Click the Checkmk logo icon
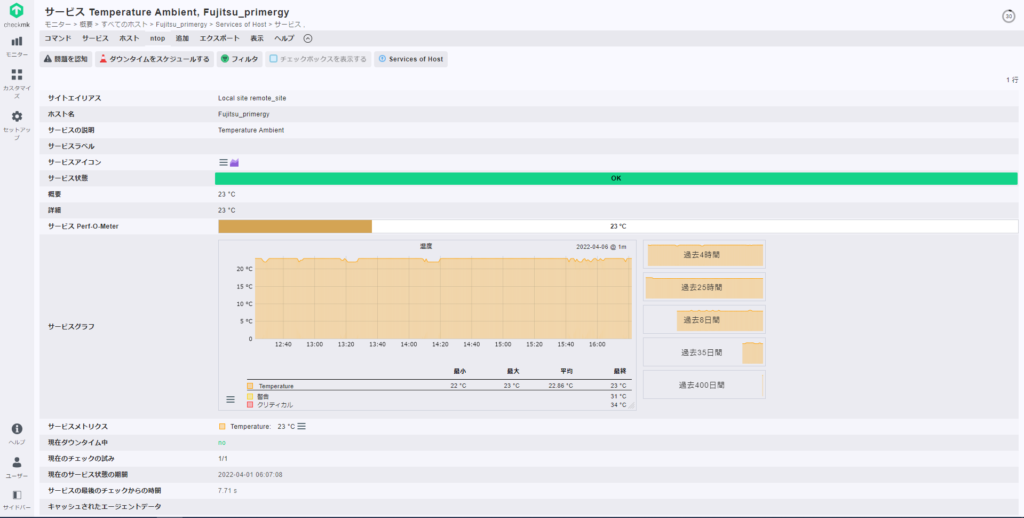This screenshot has width=1024, height=518. (17, 11)
